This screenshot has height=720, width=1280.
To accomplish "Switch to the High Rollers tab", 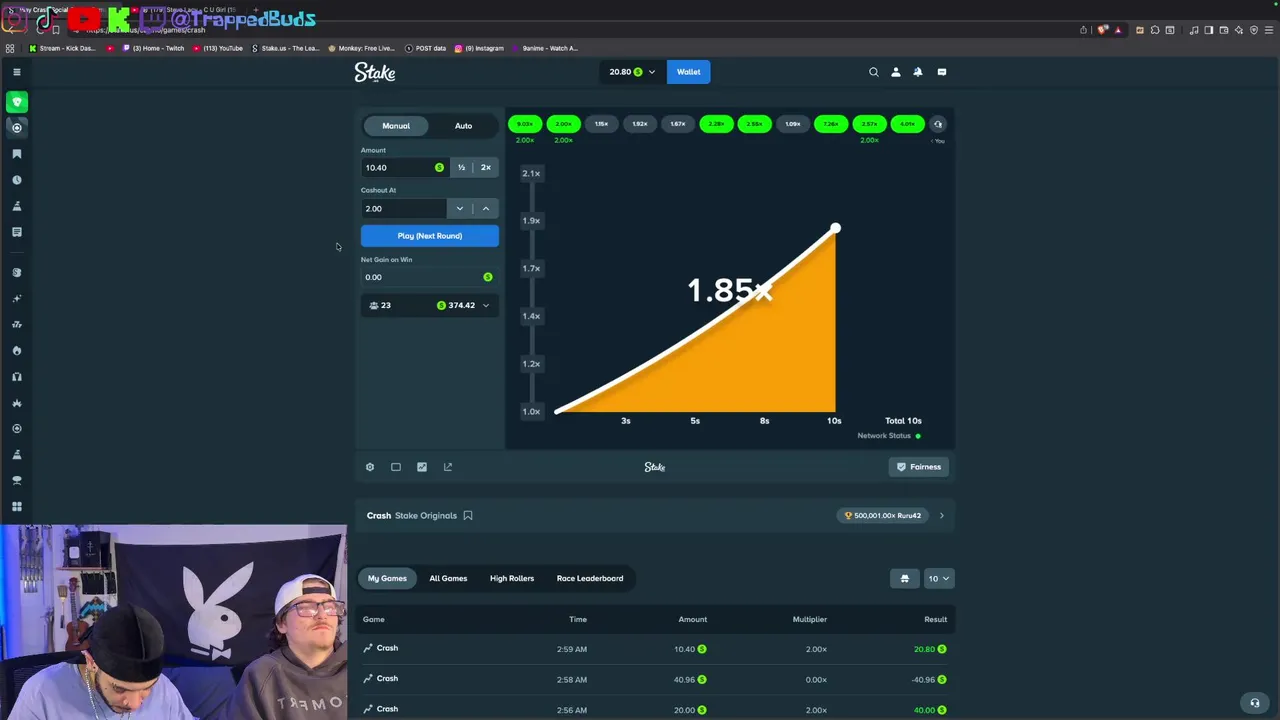I will [512, 578].
